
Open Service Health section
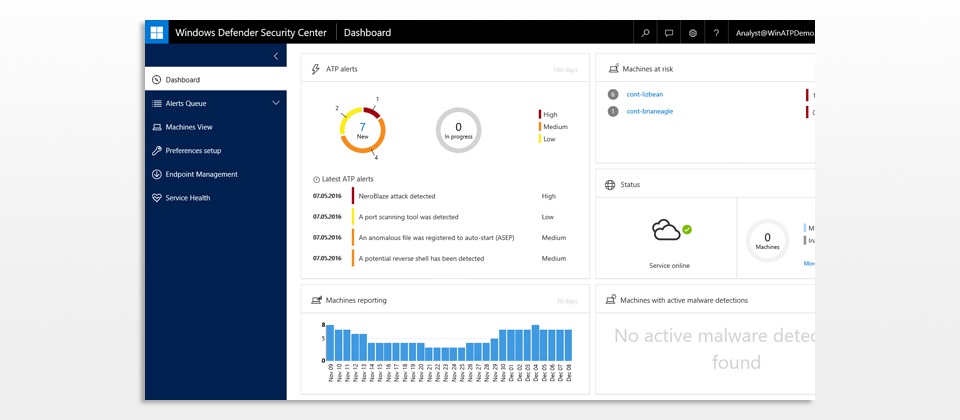[x=187, y=198]
